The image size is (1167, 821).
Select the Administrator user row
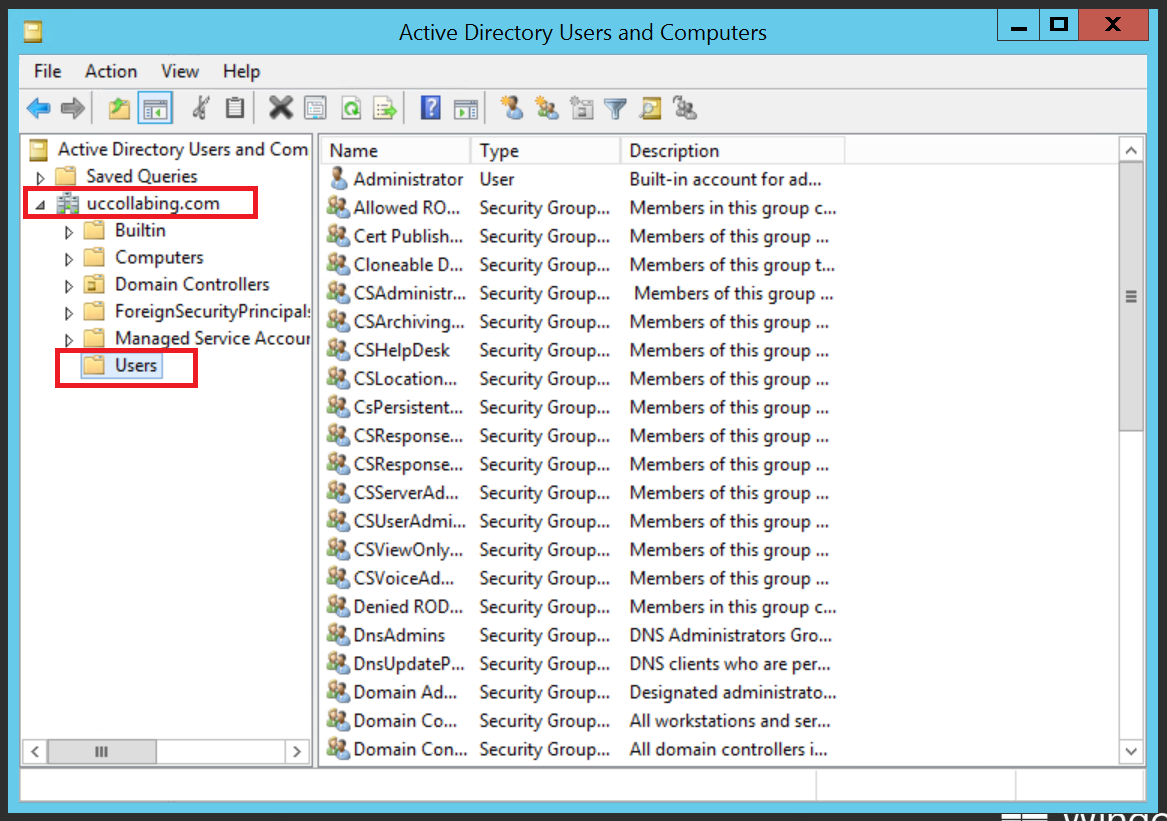click(x=584, y=179)
